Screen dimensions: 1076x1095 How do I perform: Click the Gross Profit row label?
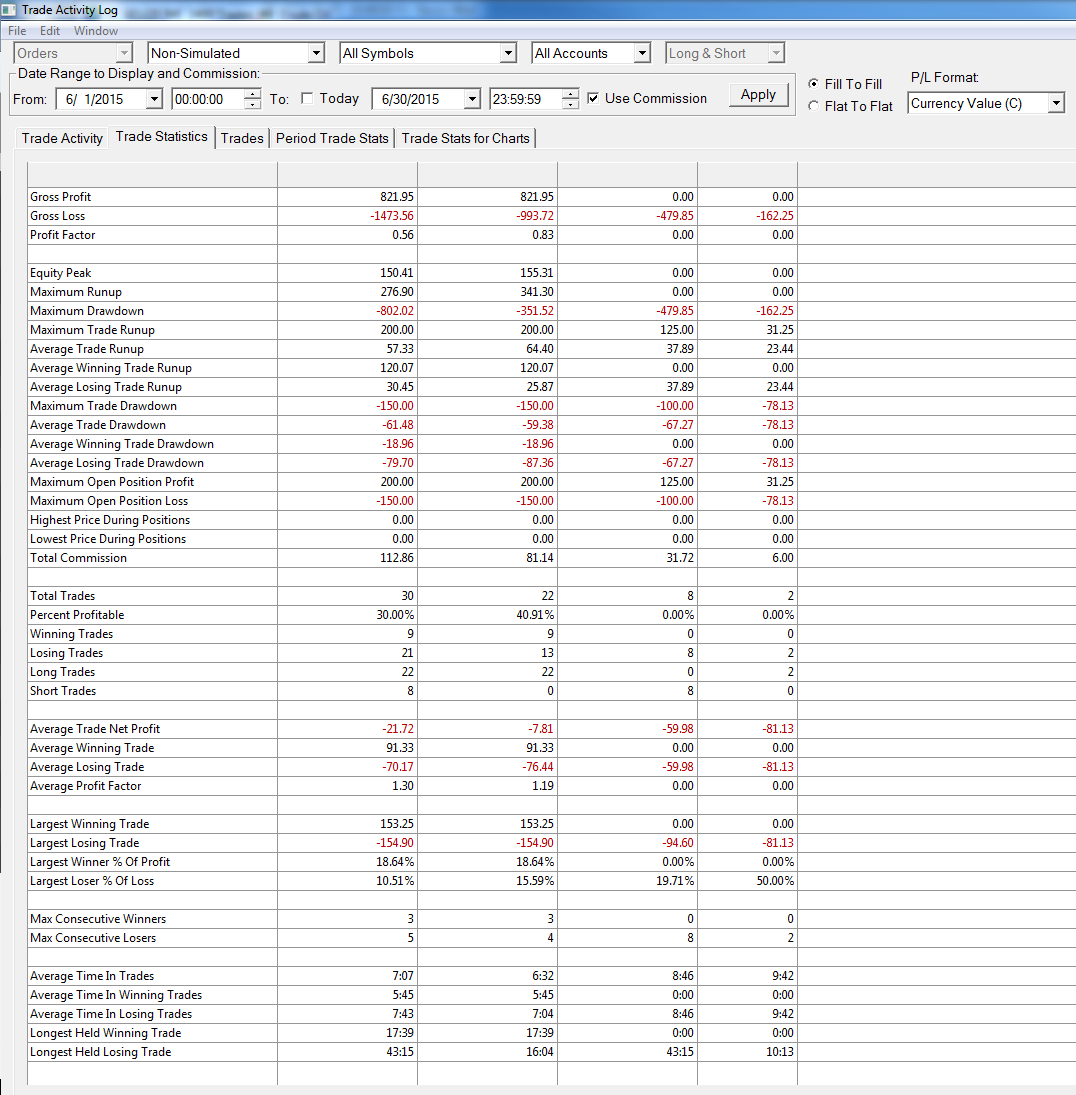click(60, 197)
